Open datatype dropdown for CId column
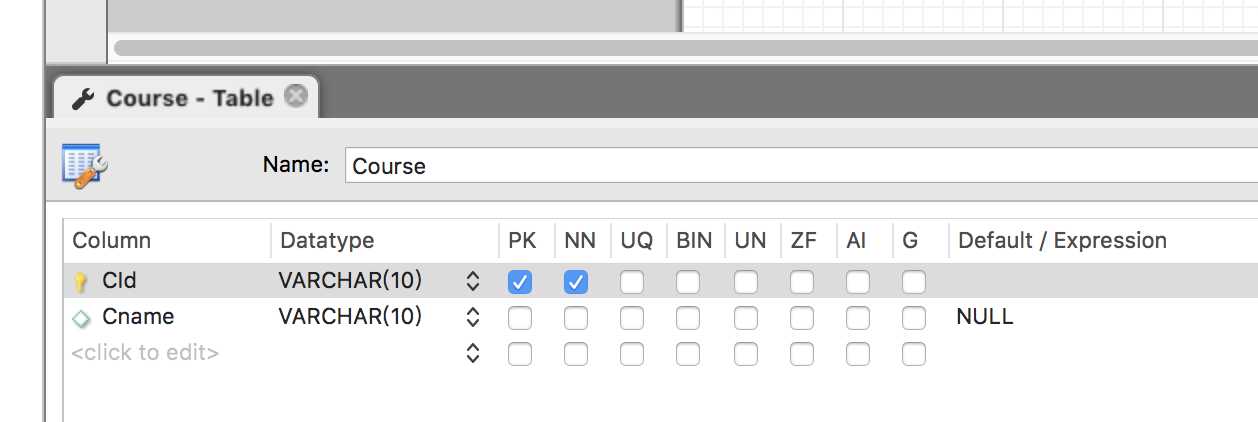Screen dimensions: 1258x422 [473, 282]
